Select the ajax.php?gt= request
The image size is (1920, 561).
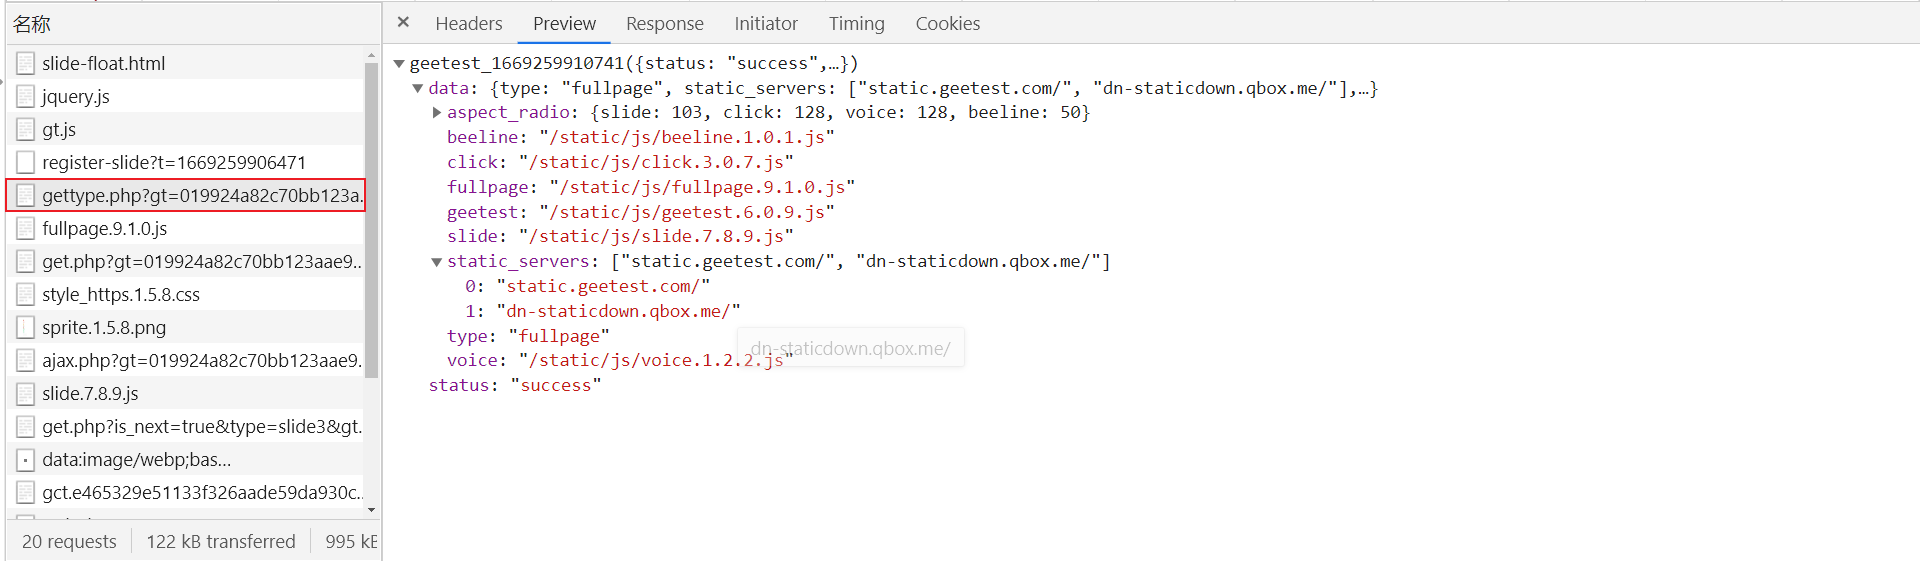(x=186, y=360)
